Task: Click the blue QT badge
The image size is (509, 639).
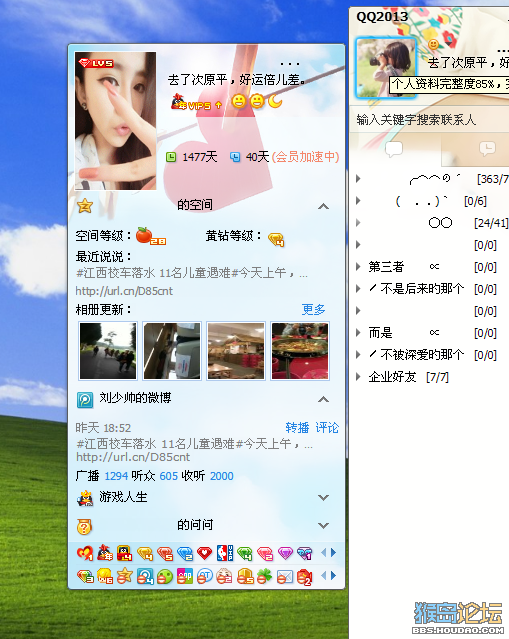Action: (205, 576)
